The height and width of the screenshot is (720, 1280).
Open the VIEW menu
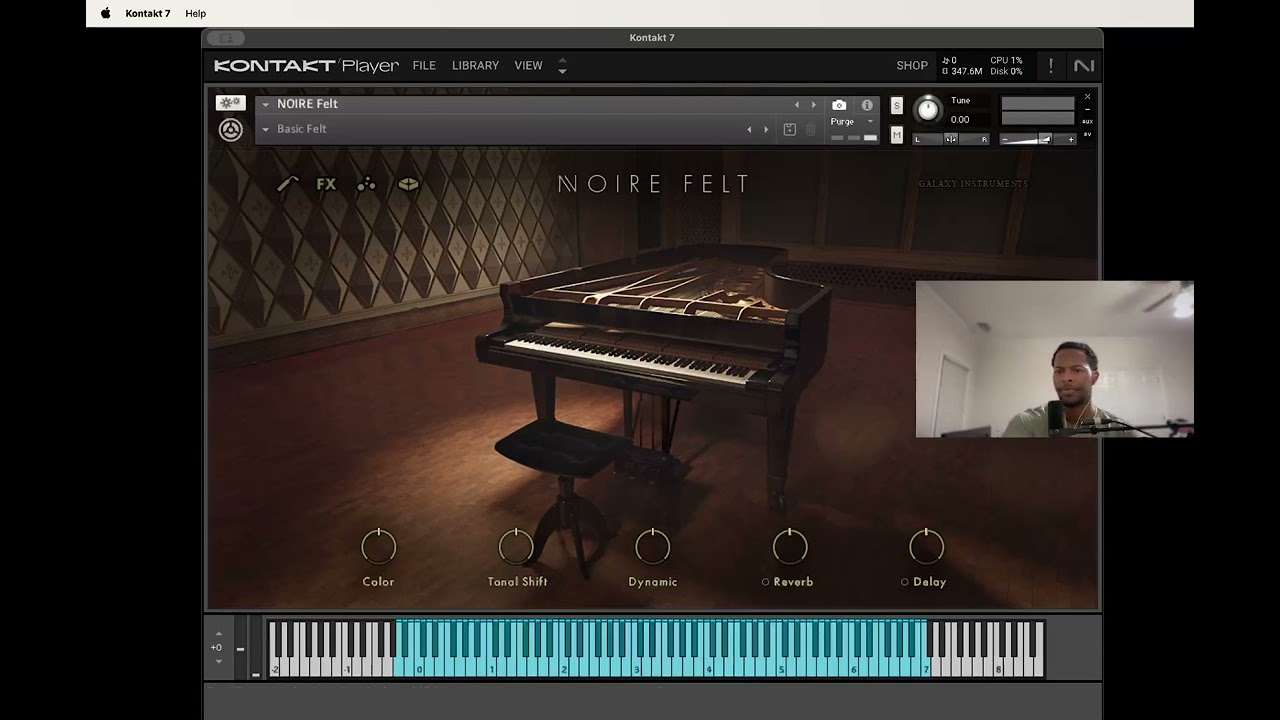tap(528, 65)
